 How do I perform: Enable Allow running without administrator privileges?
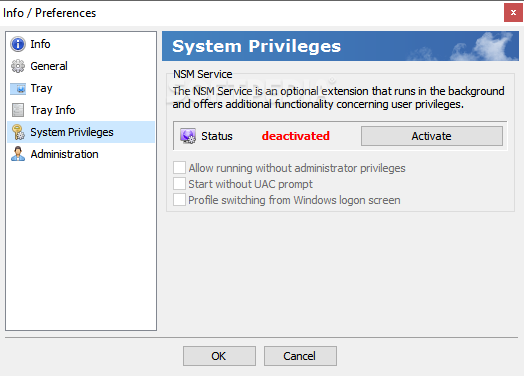click(179, 168)
